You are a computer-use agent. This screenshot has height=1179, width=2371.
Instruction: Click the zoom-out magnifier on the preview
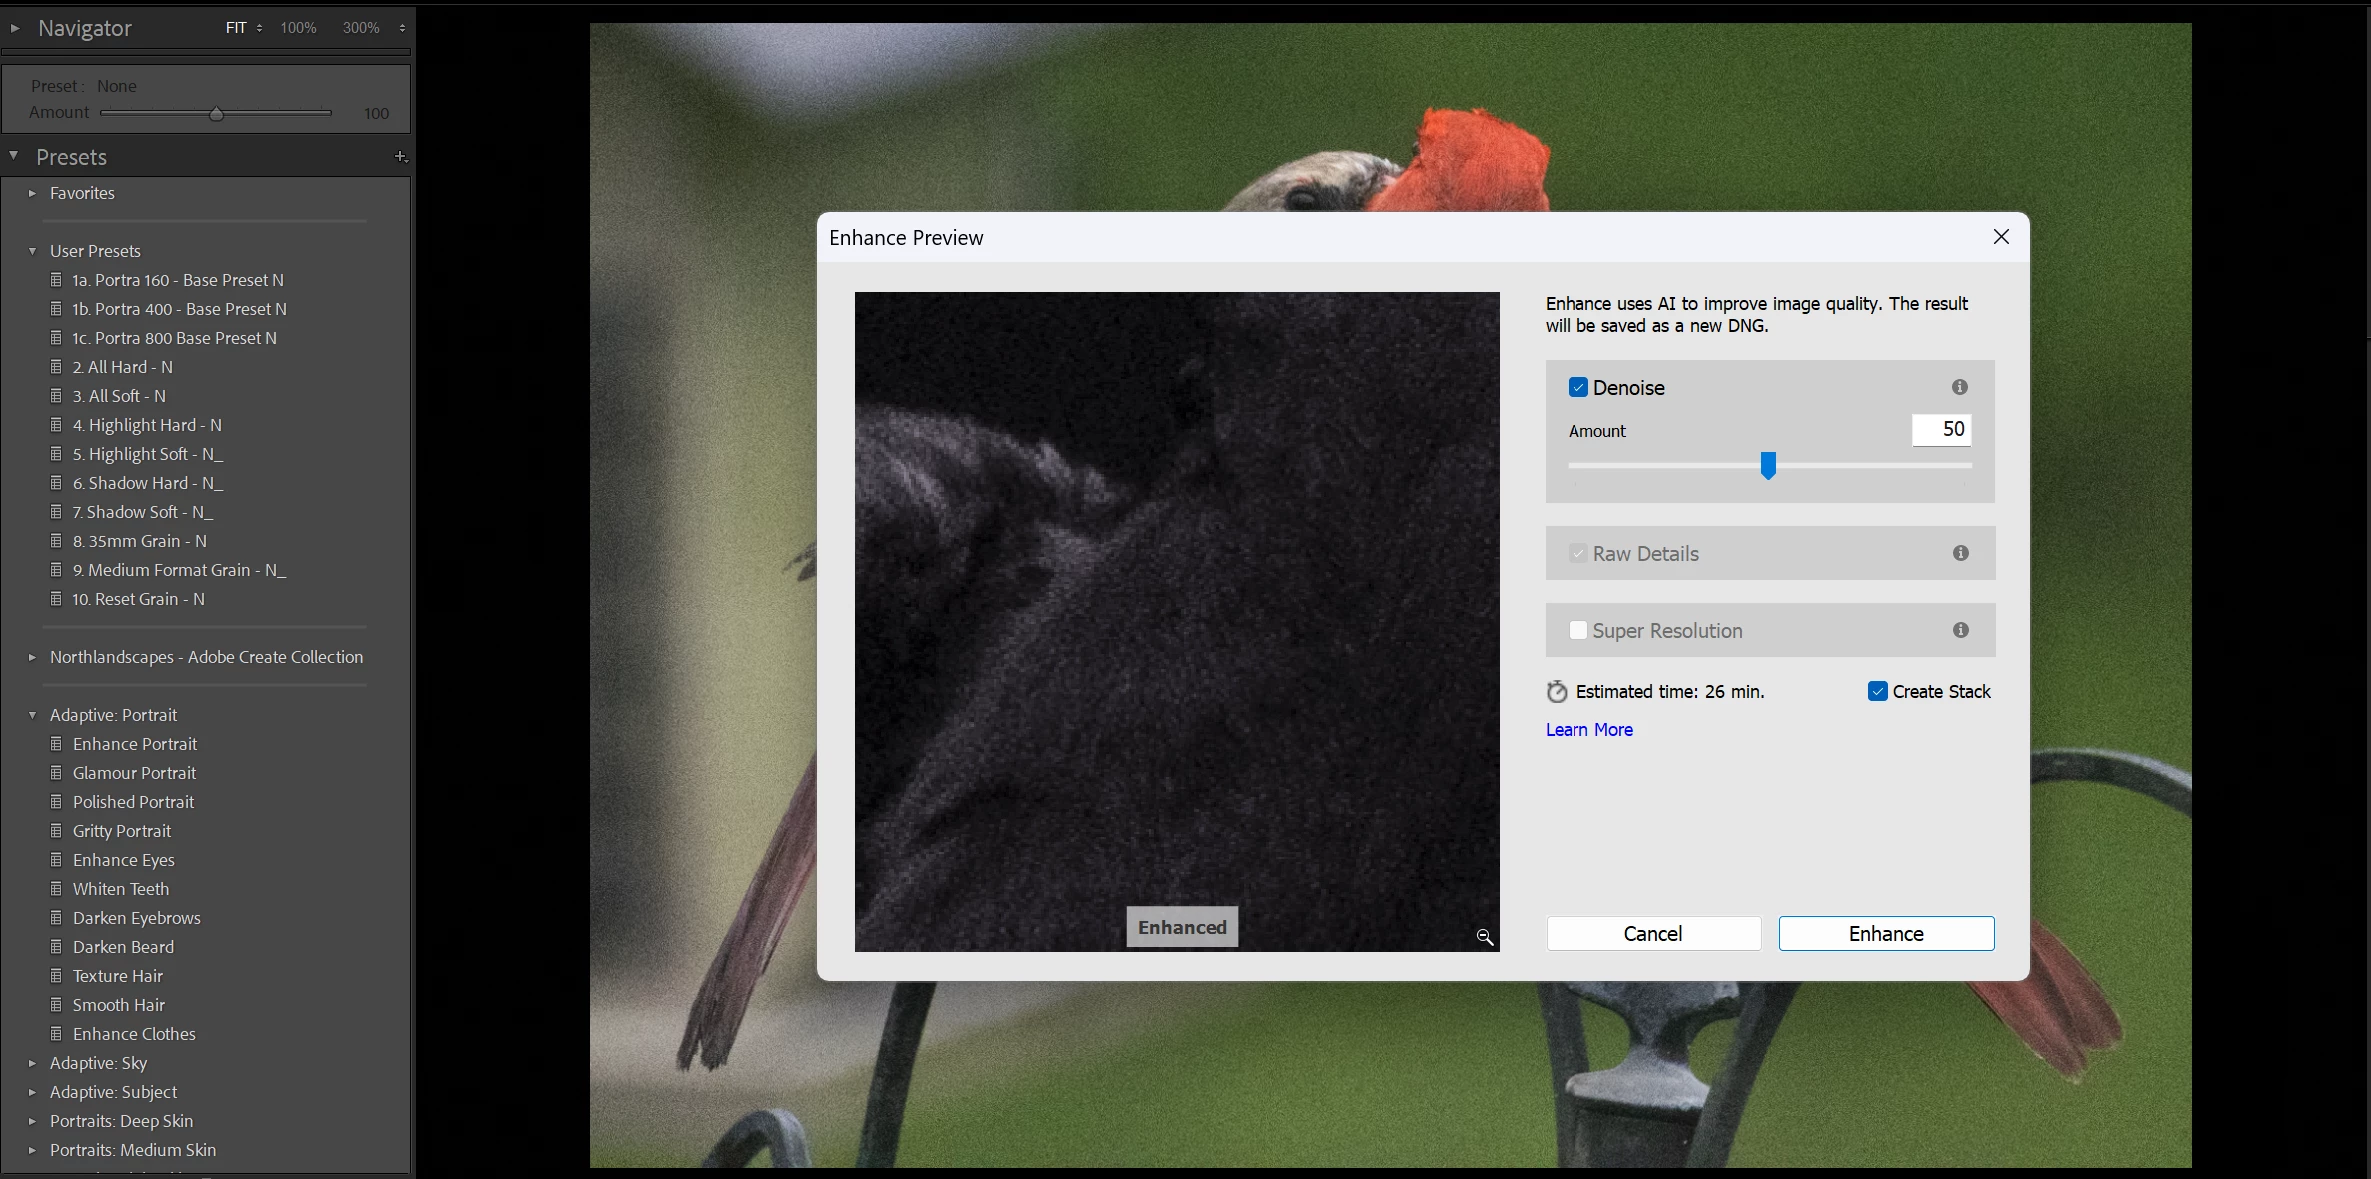click(1484, 937)
